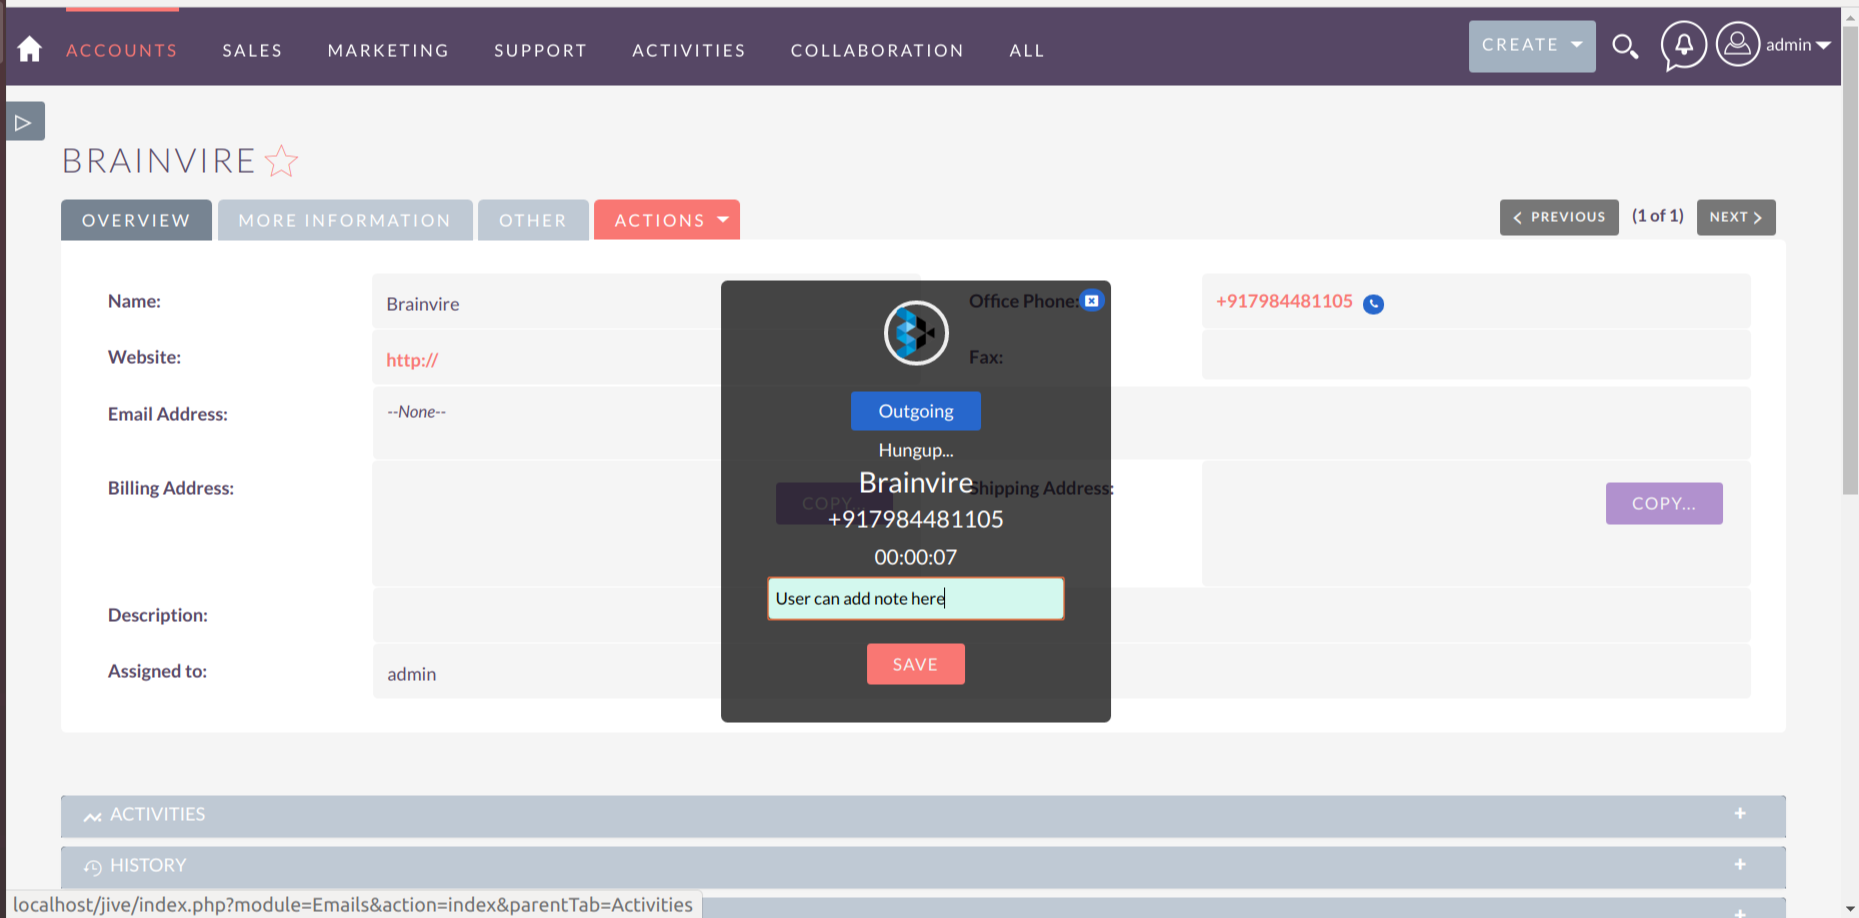1859x918 pixels.
Task: Open the SALES menu
Action: coord(252,50)
